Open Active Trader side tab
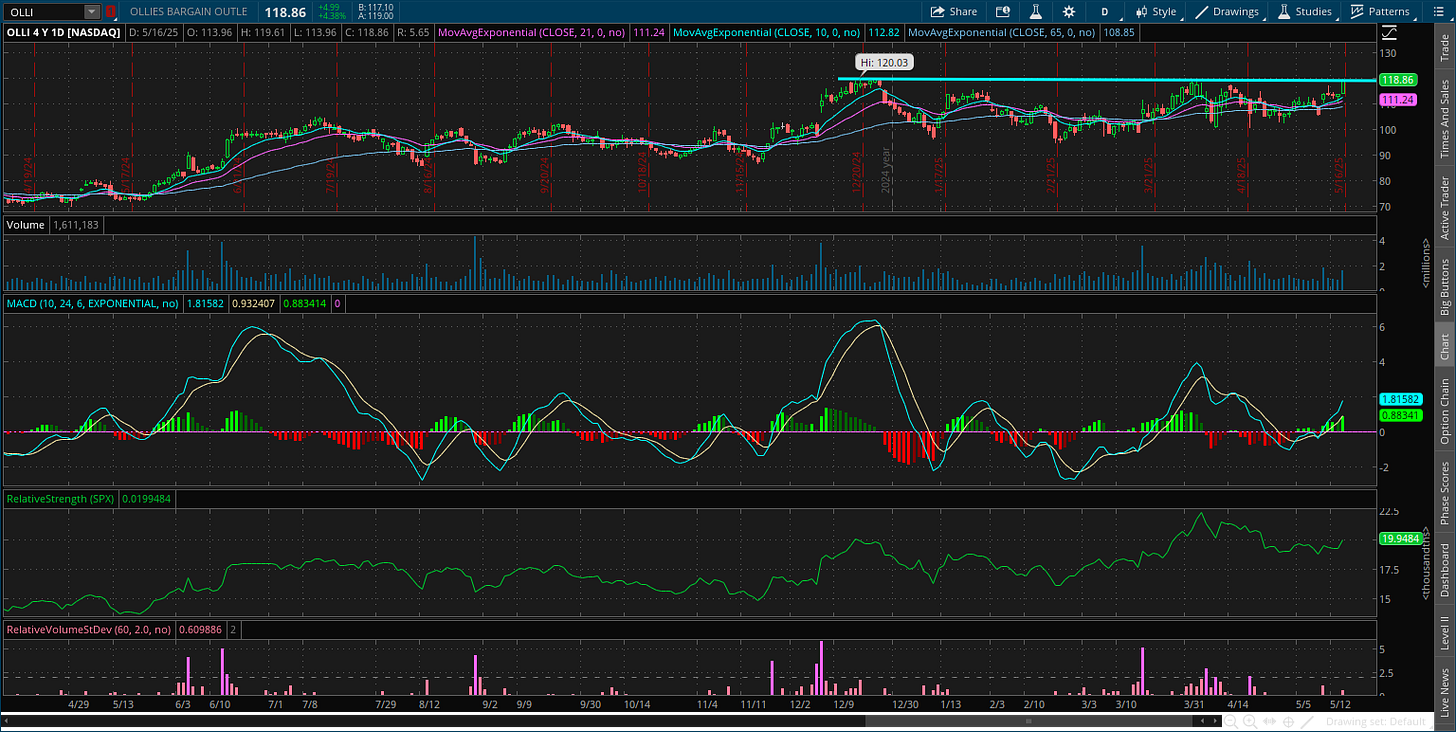The image size is (1456, 732). point(1444,207)
